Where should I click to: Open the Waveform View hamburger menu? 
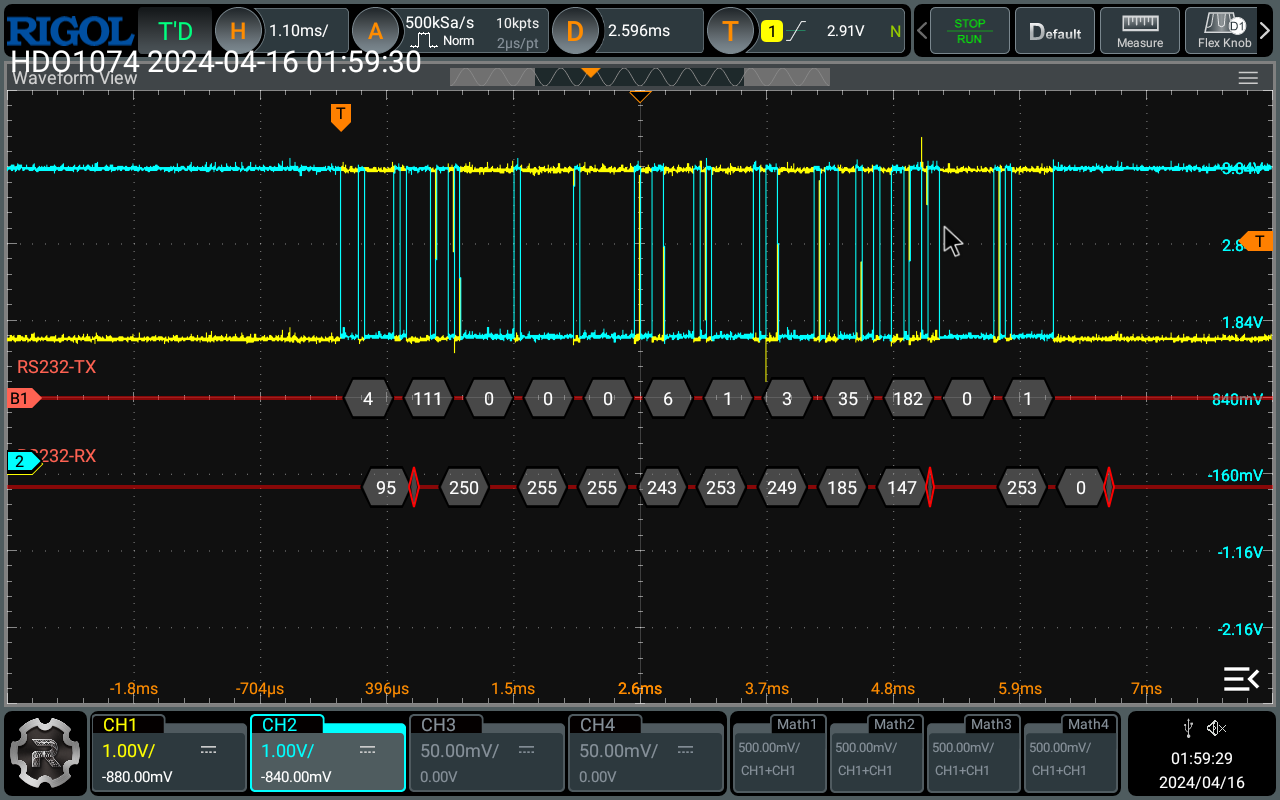pos(1247,78)
